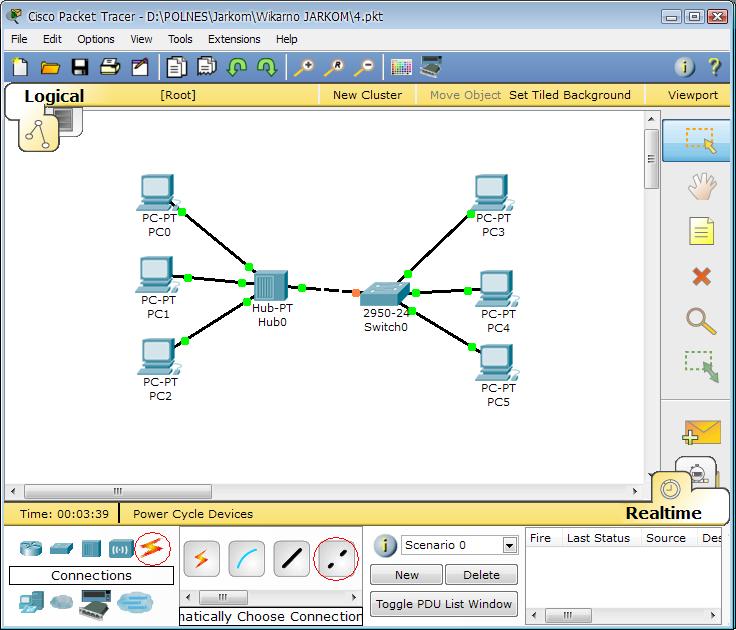Open the File menu
736x630 pixels.
pos(19,39)
